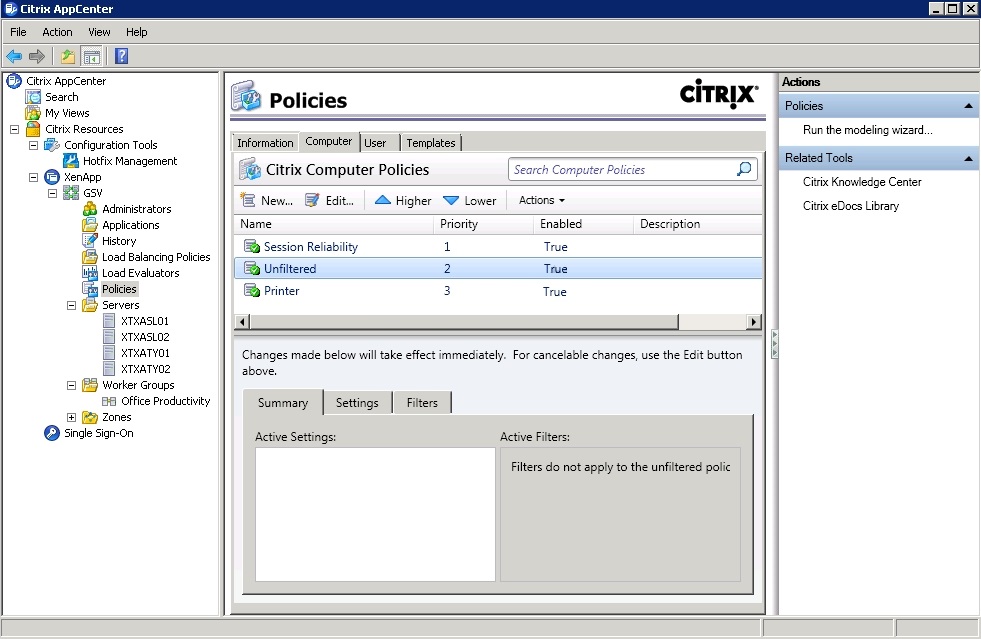This screenshot has height=639, width=981.
Task: Select the XTXATY01 server in the tree
Action: tap(145, 353)
